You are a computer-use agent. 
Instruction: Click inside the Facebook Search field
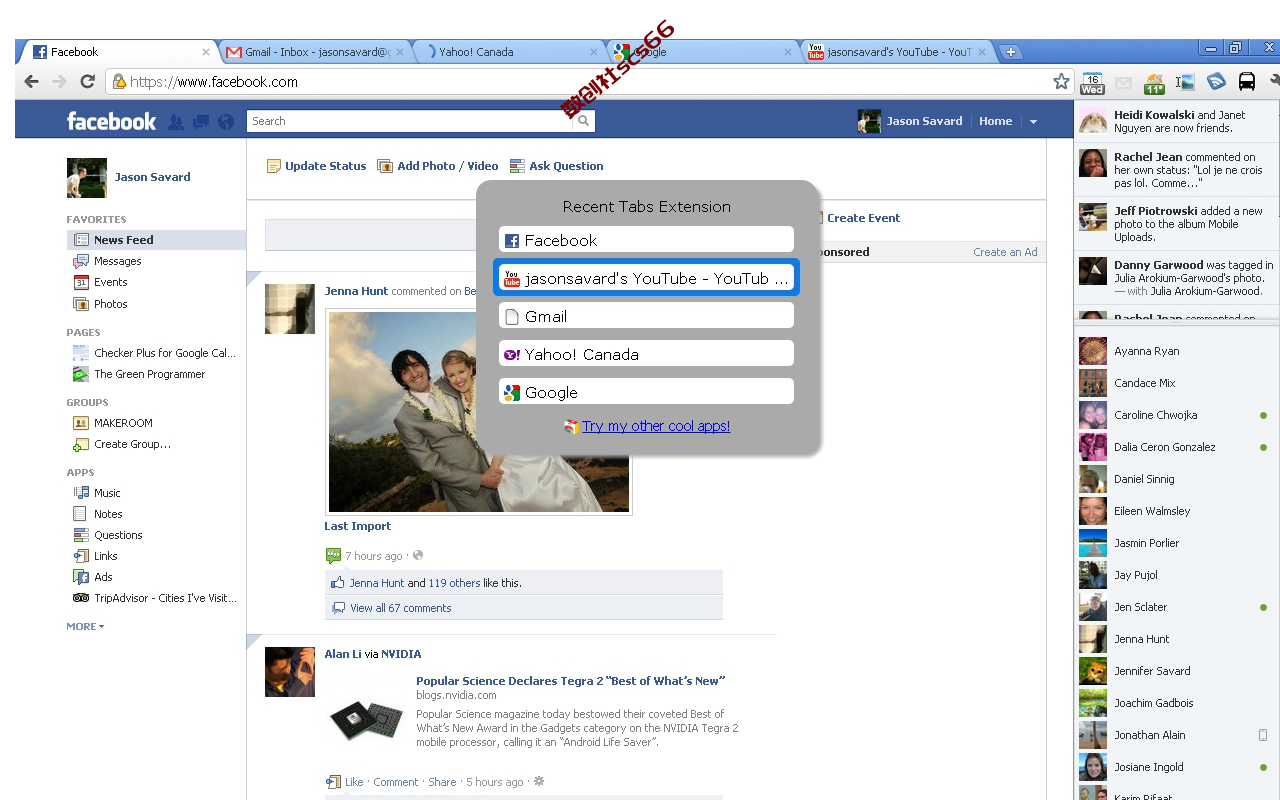[410, 121]
